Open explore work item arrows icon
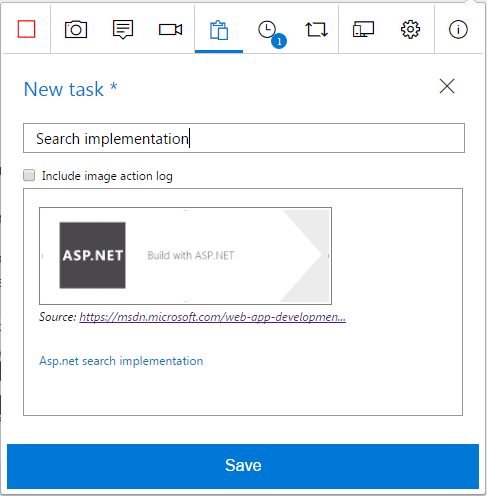 (x=316, y=29)
